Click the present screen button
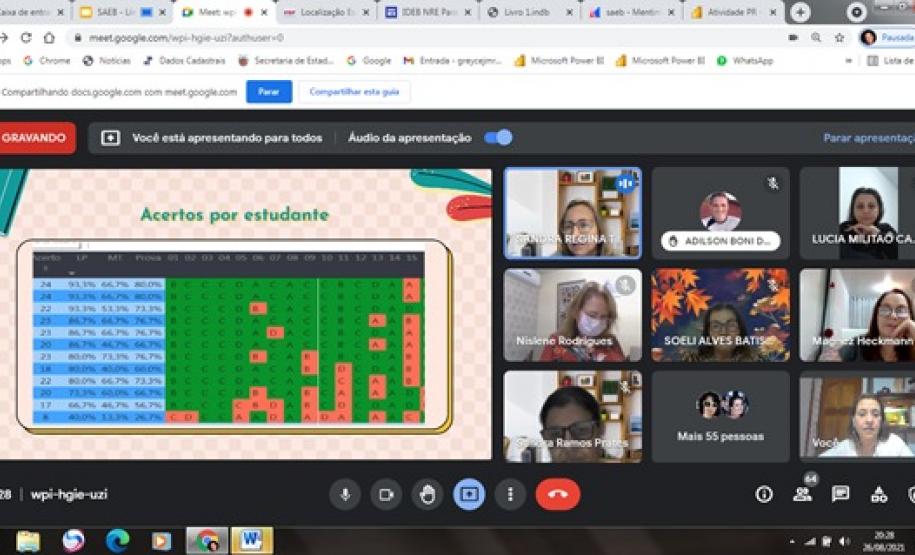 pyautogui.click(x=468, y=494)
